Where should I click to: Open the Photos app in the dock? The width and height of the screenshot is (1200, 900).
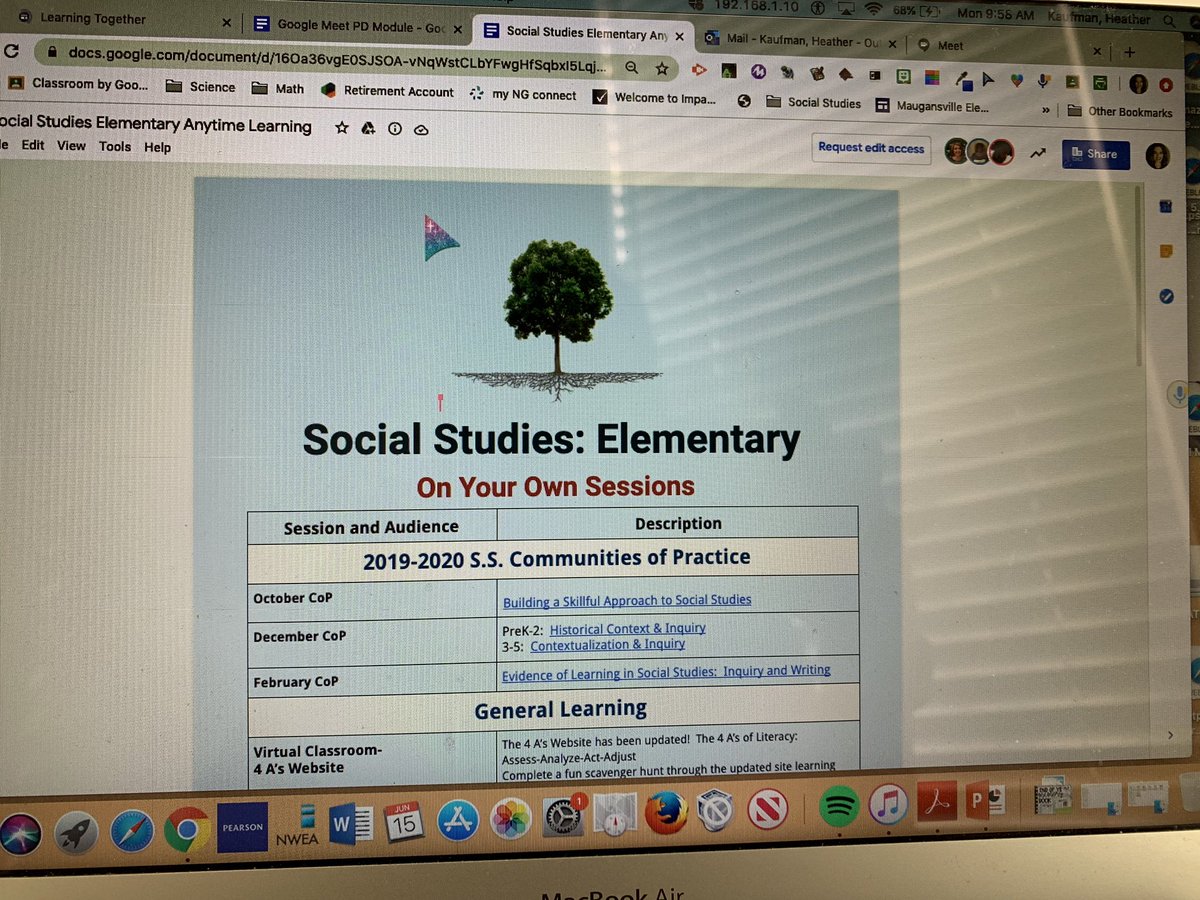tap(511, 820)
